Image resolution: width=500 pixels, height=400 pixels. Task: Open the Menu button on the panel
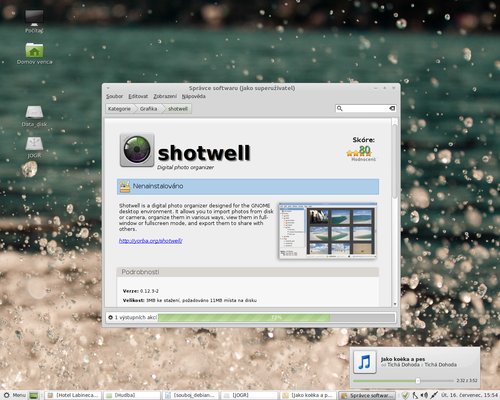click(15, 395)
